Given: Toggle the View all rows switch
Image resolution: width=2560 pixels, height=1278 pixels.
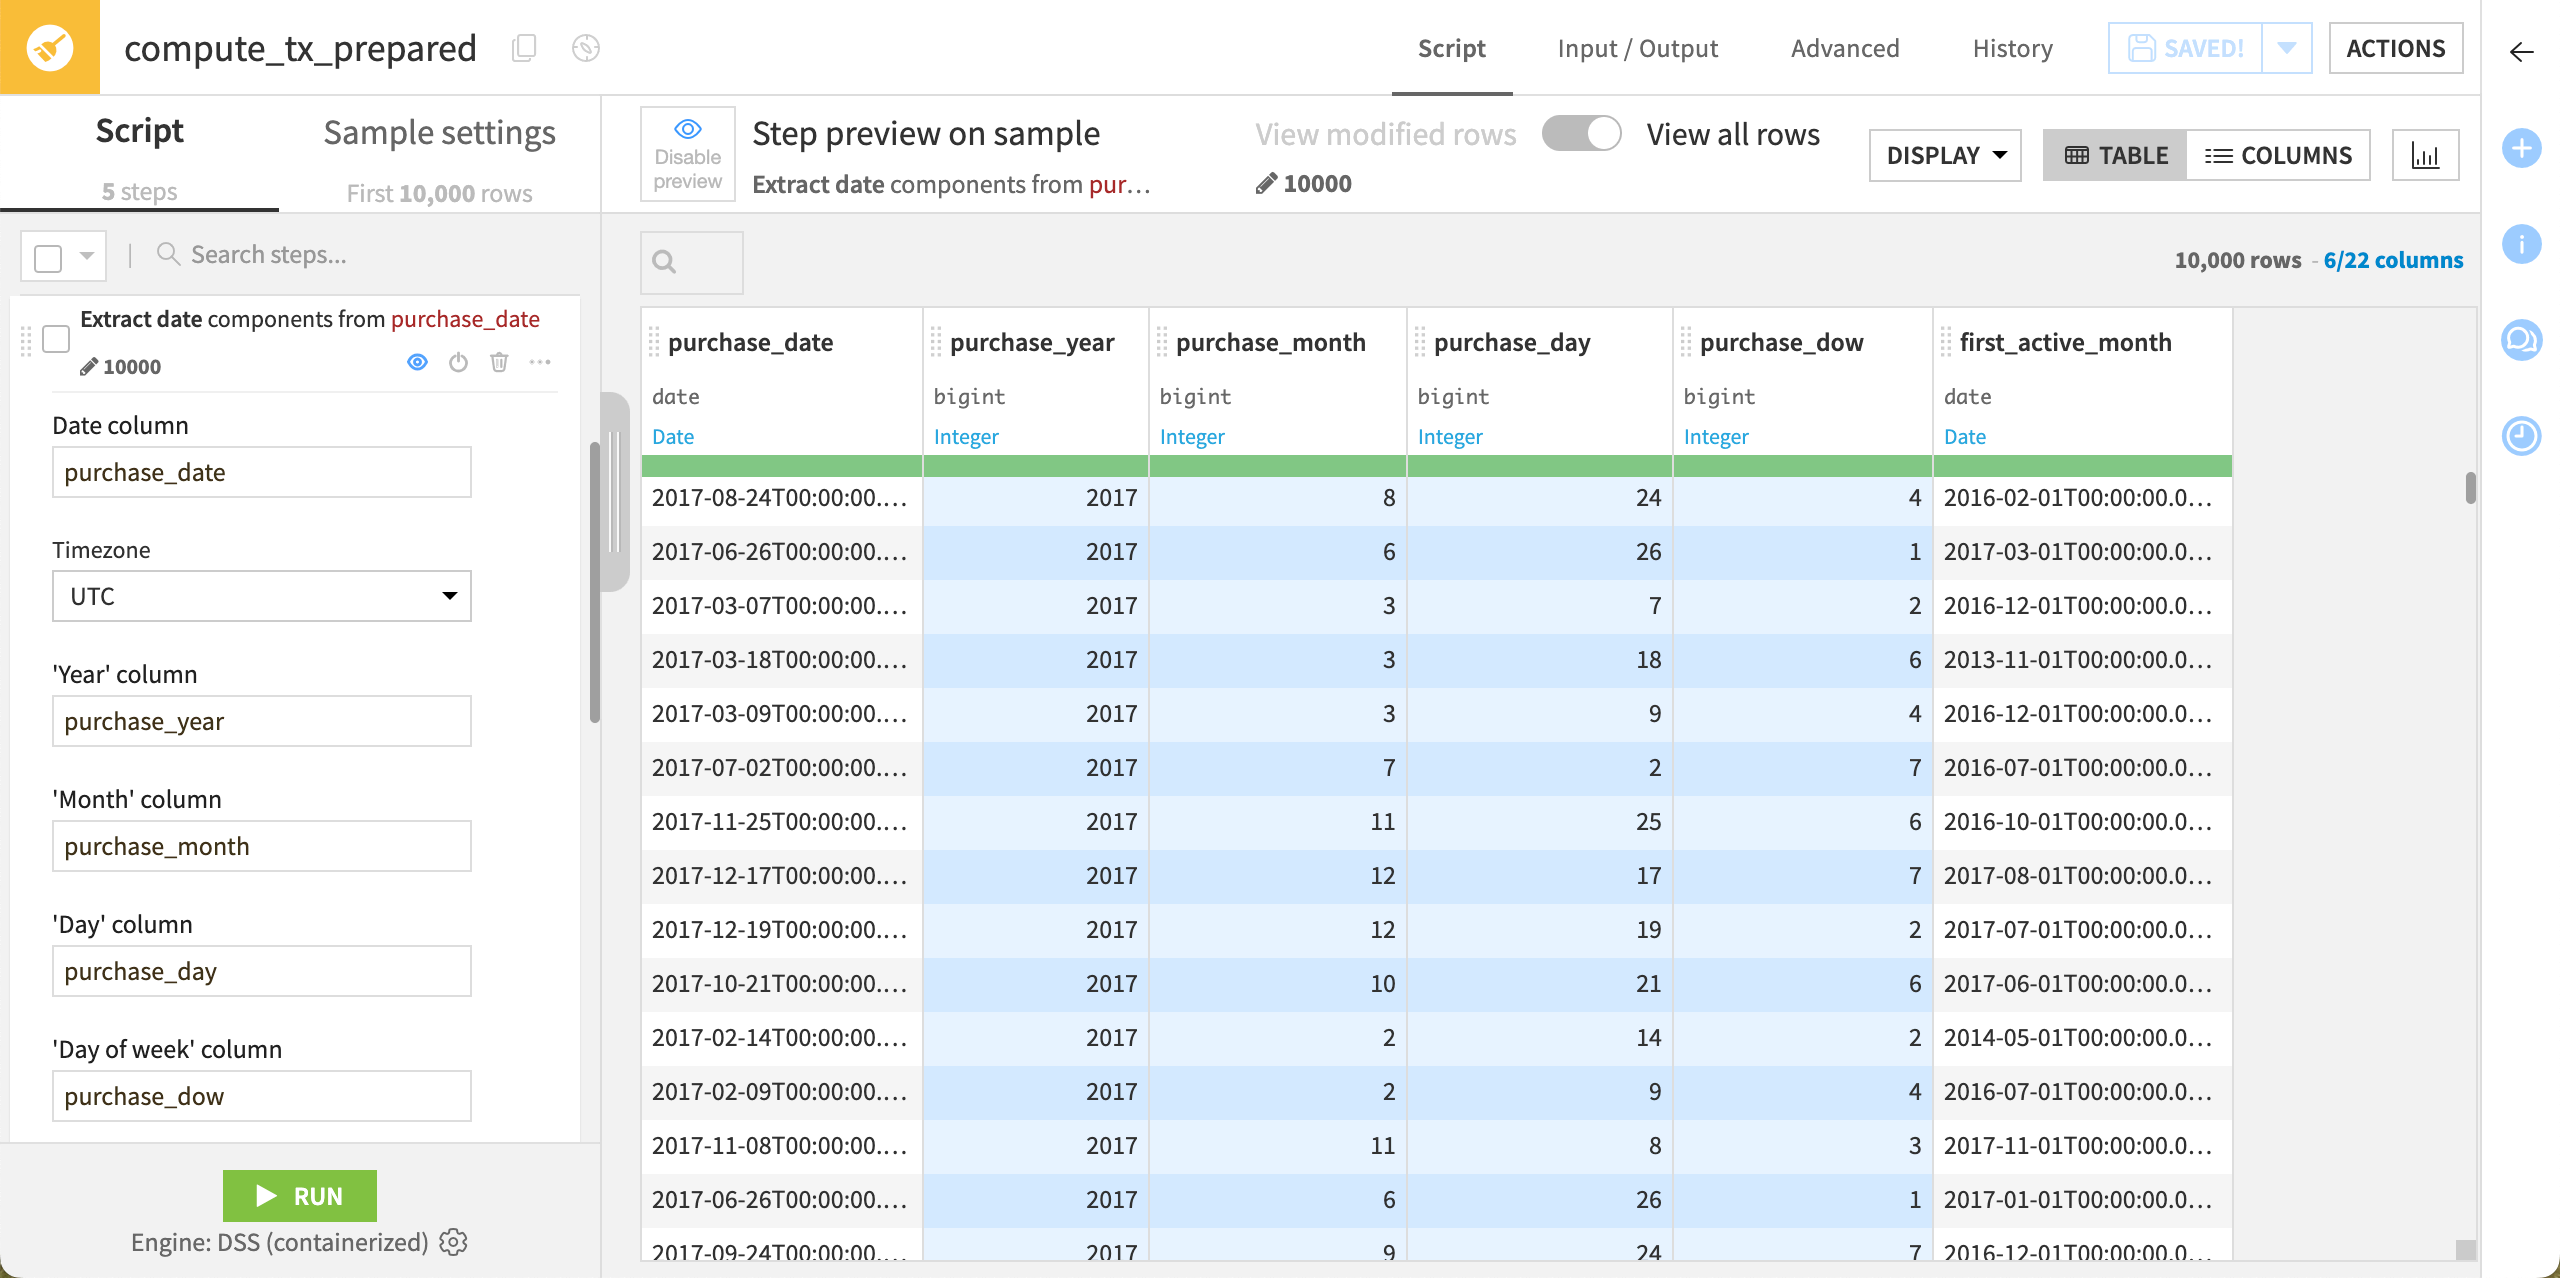Looking at the screenshot, I should [x=1581, y=133].
